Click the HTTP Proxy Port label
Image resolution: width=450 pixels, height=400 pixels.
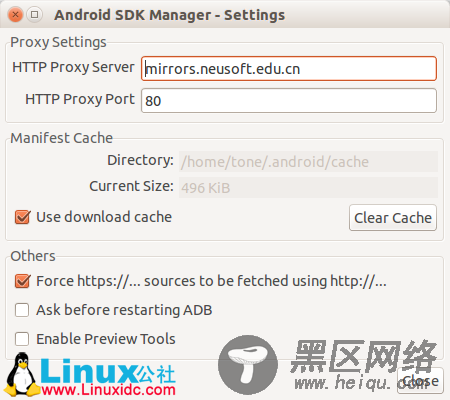pos(80,99)
